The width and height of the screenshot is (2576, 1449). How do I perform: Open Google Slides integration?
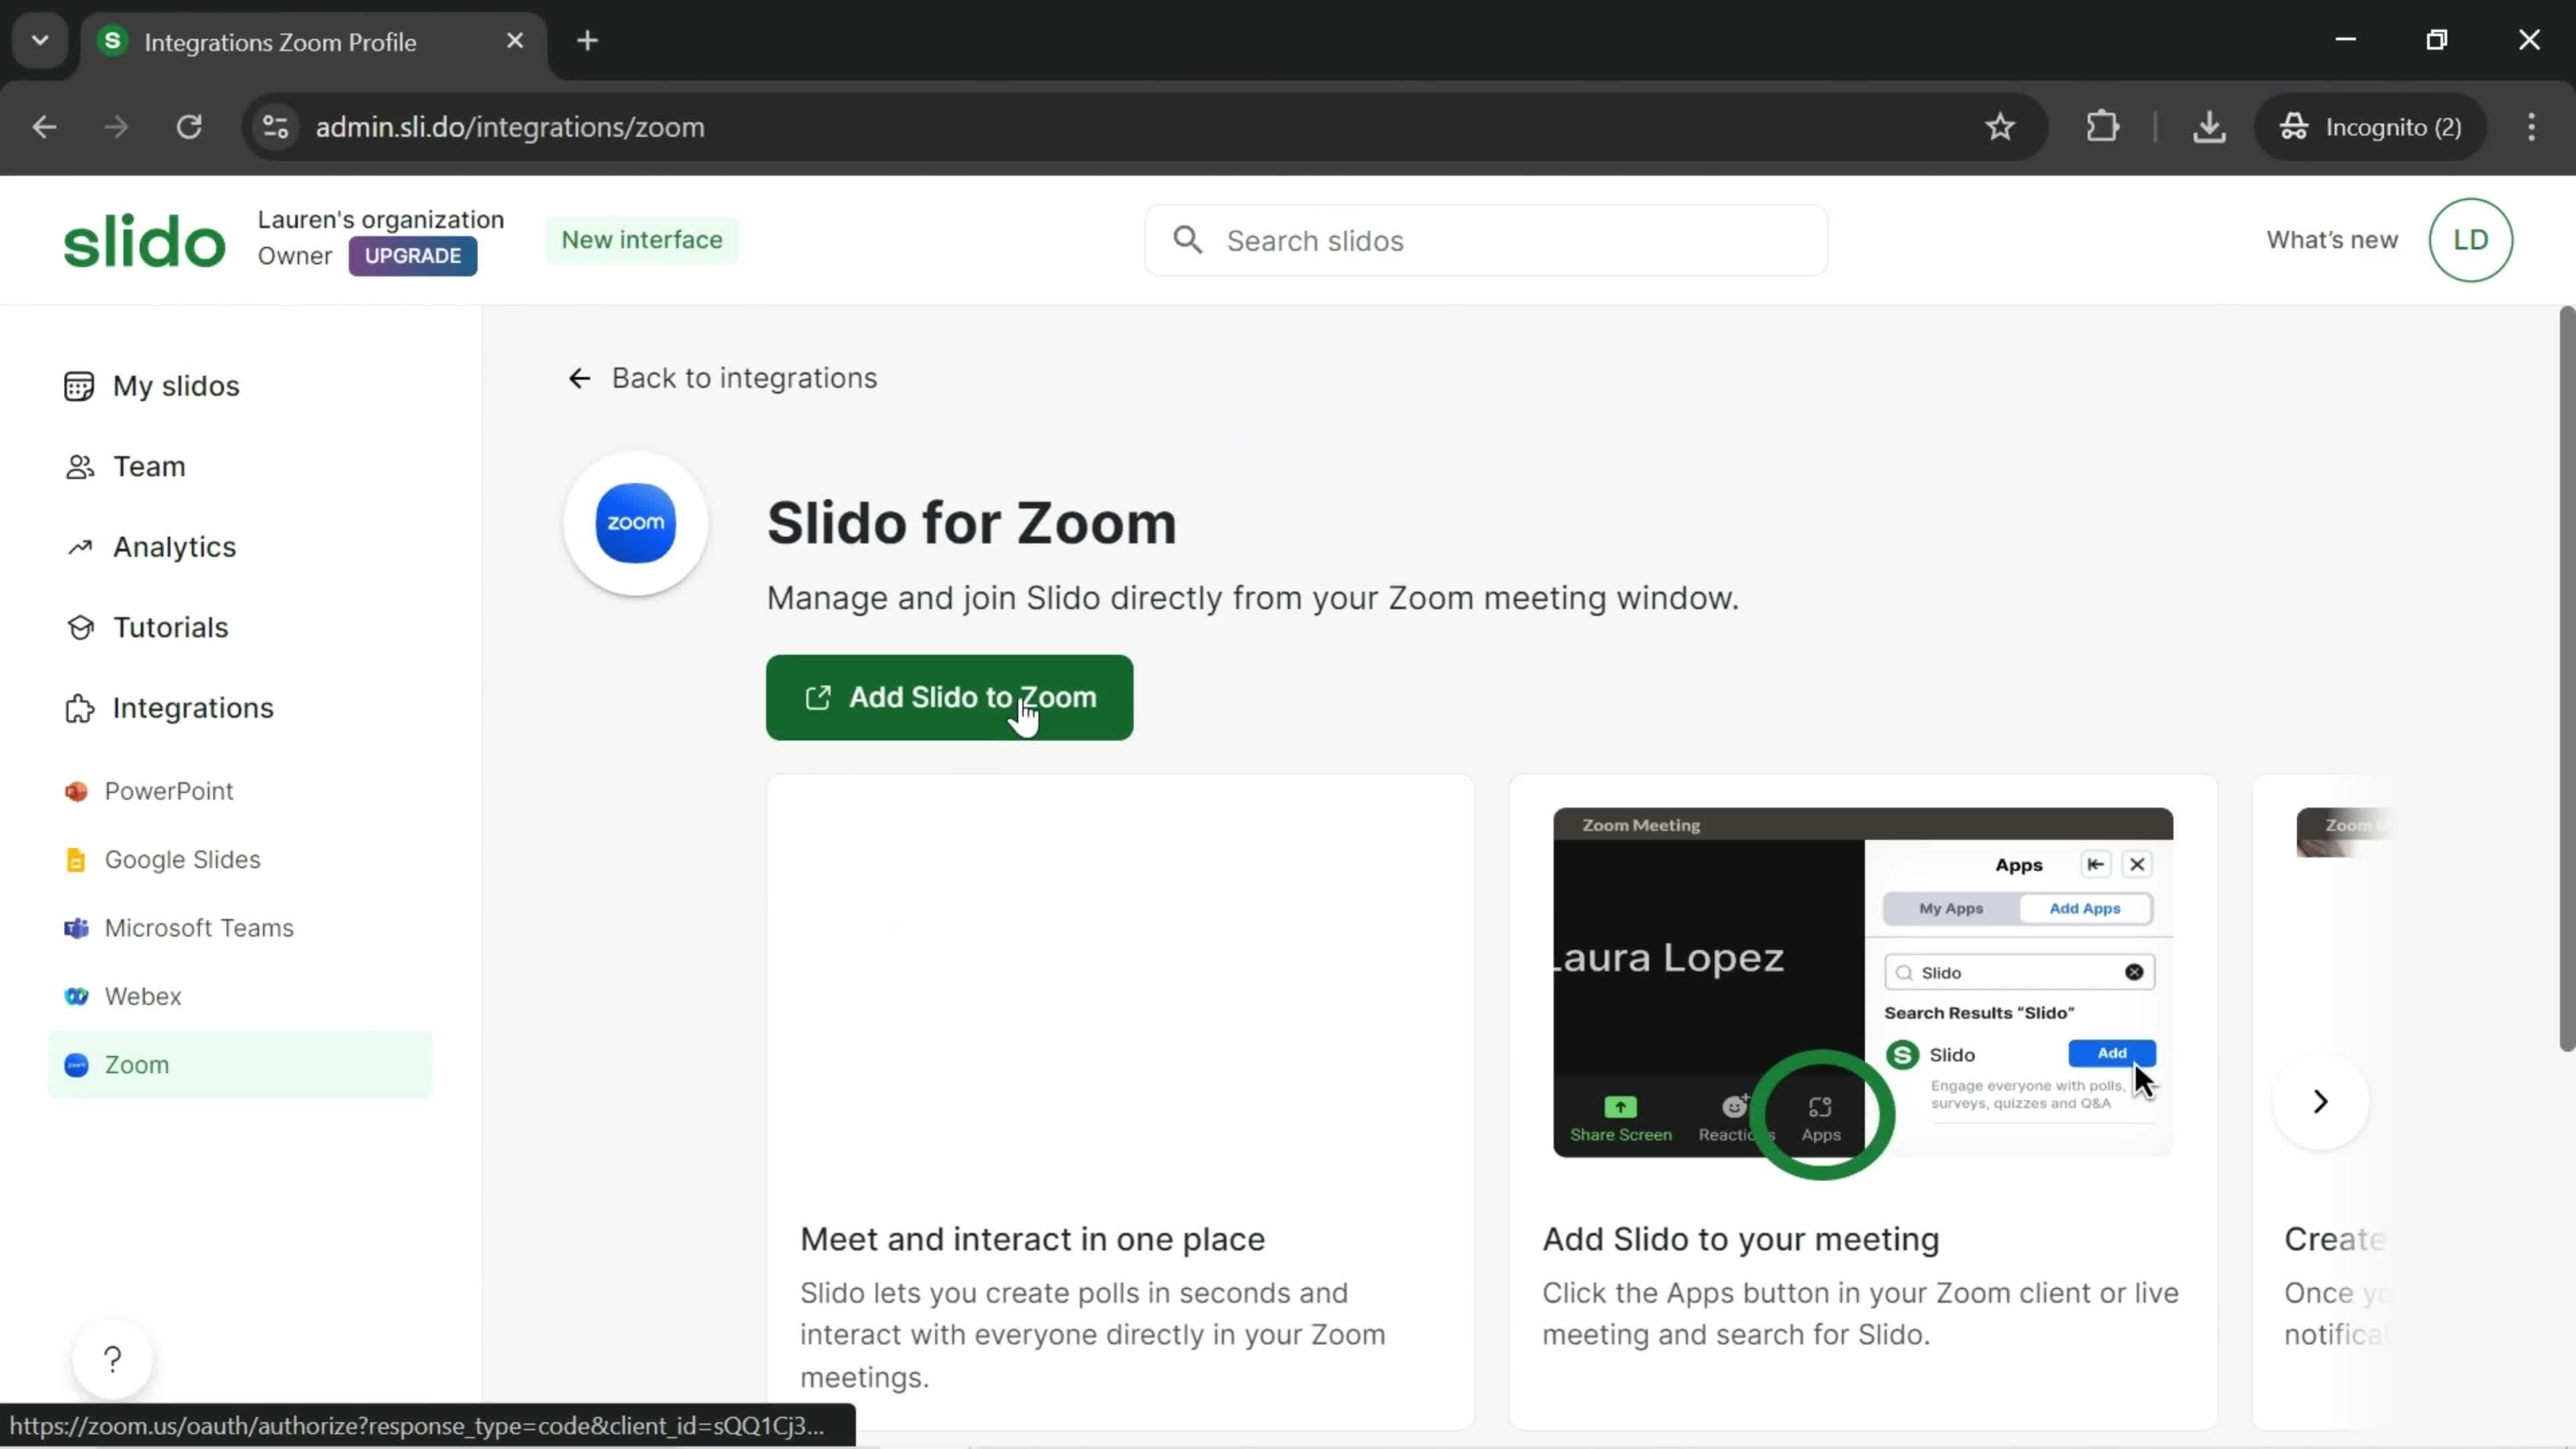(162, 859)
